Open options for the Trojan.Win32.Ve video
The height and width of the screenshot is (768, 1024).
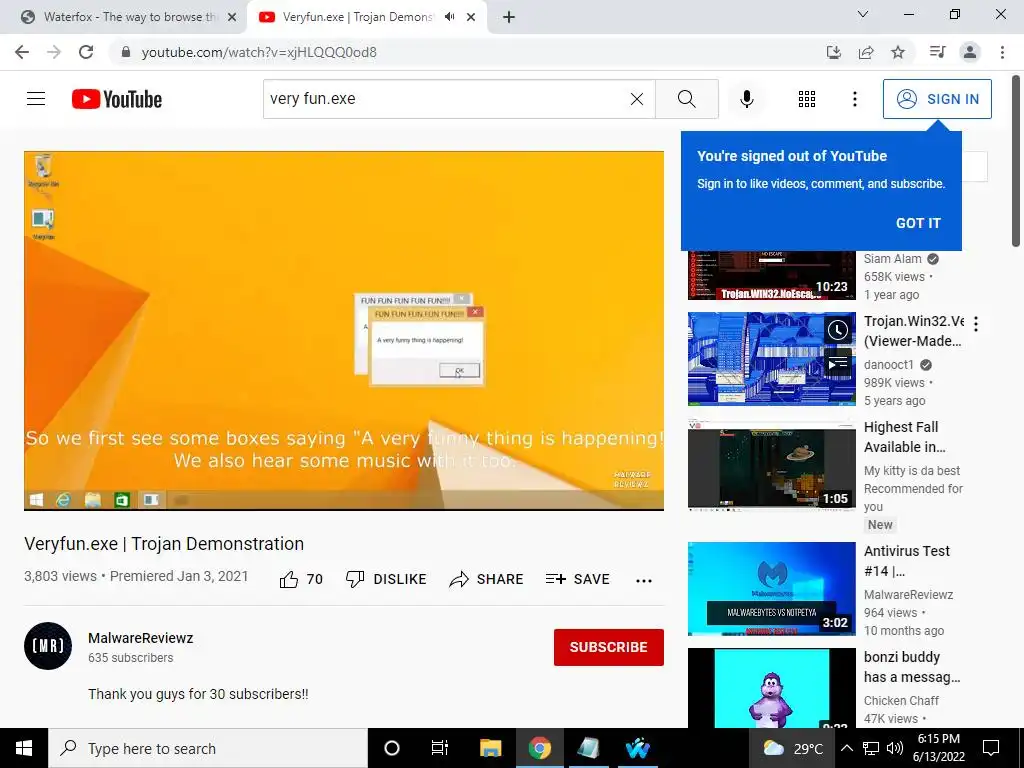point(976,324)
